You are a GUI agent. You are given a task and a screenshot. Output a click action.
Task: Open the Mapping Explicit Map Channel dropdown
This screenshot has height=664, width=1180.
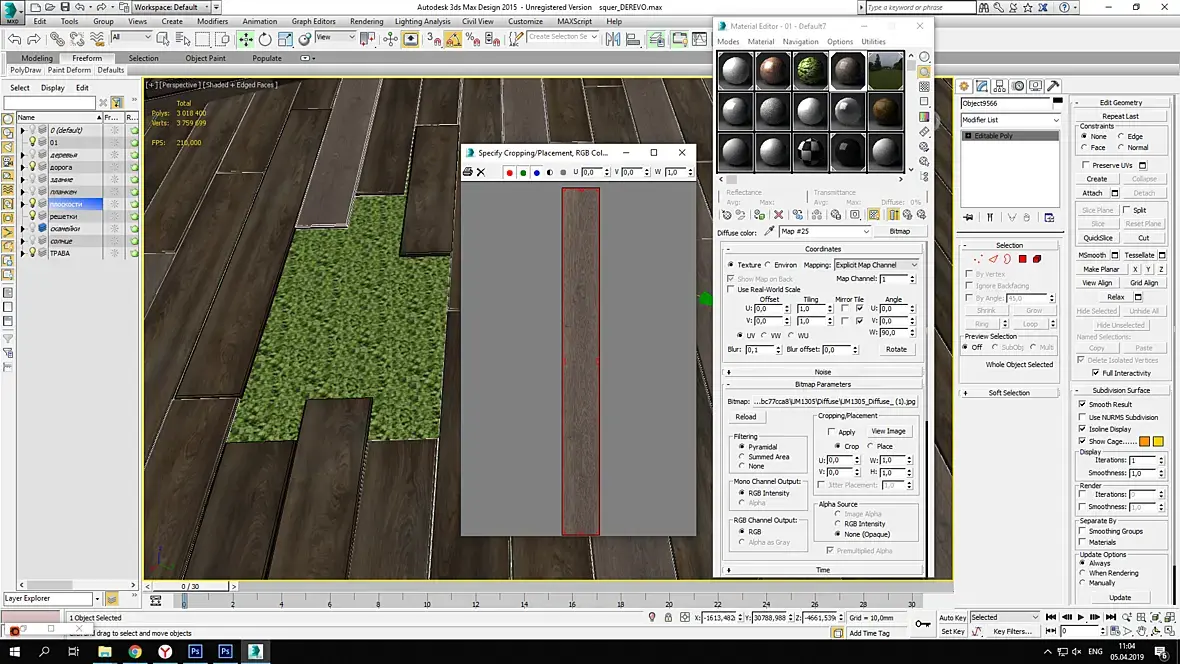click(x=876, y=265)
